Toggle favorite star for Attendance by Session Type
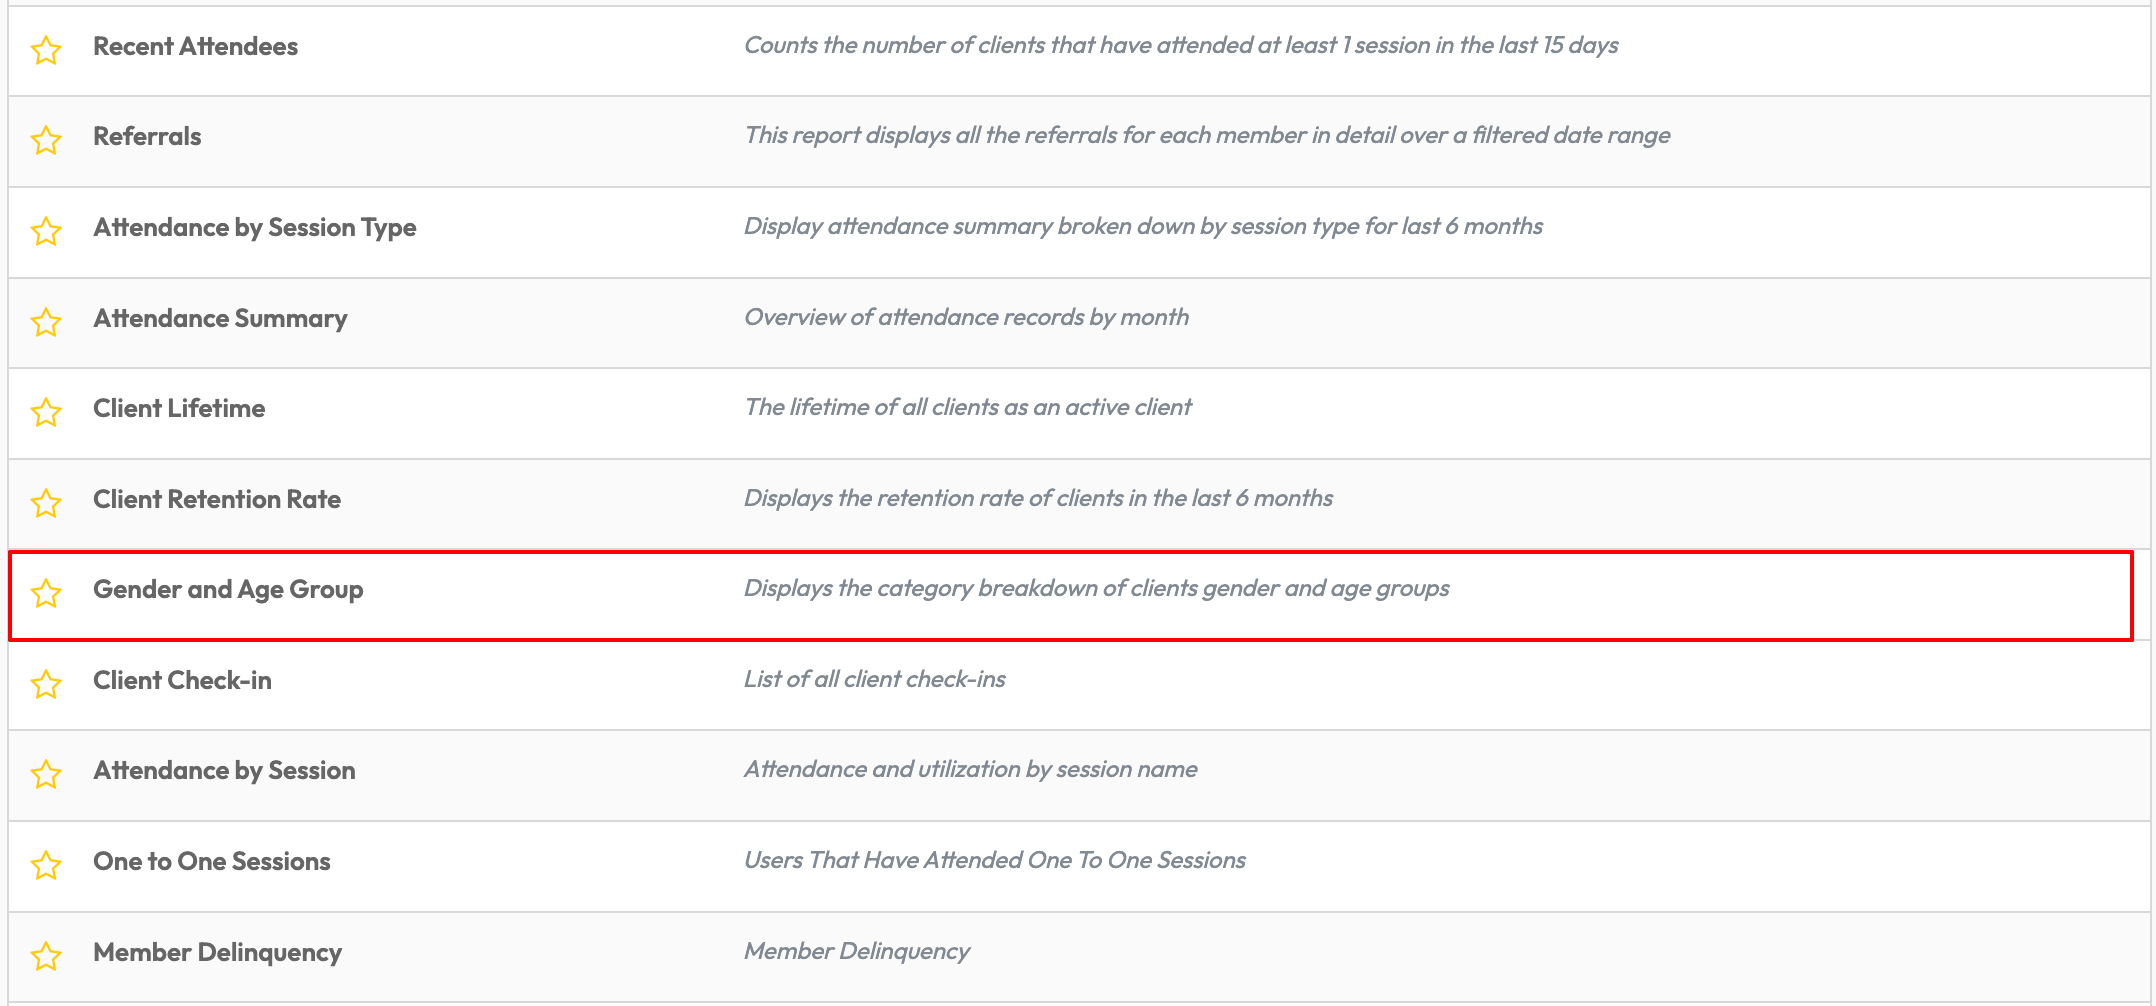 [46, 230]
